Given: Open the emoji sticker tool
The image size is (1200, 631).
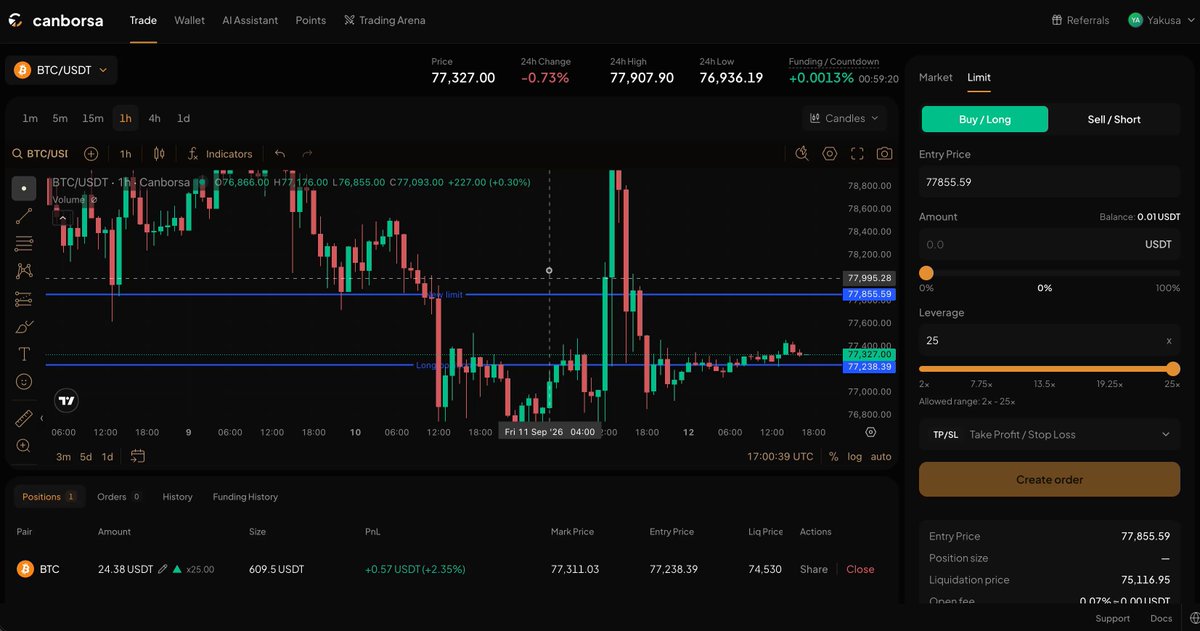Looking at the screenshot, I should (x=24, y=382).
